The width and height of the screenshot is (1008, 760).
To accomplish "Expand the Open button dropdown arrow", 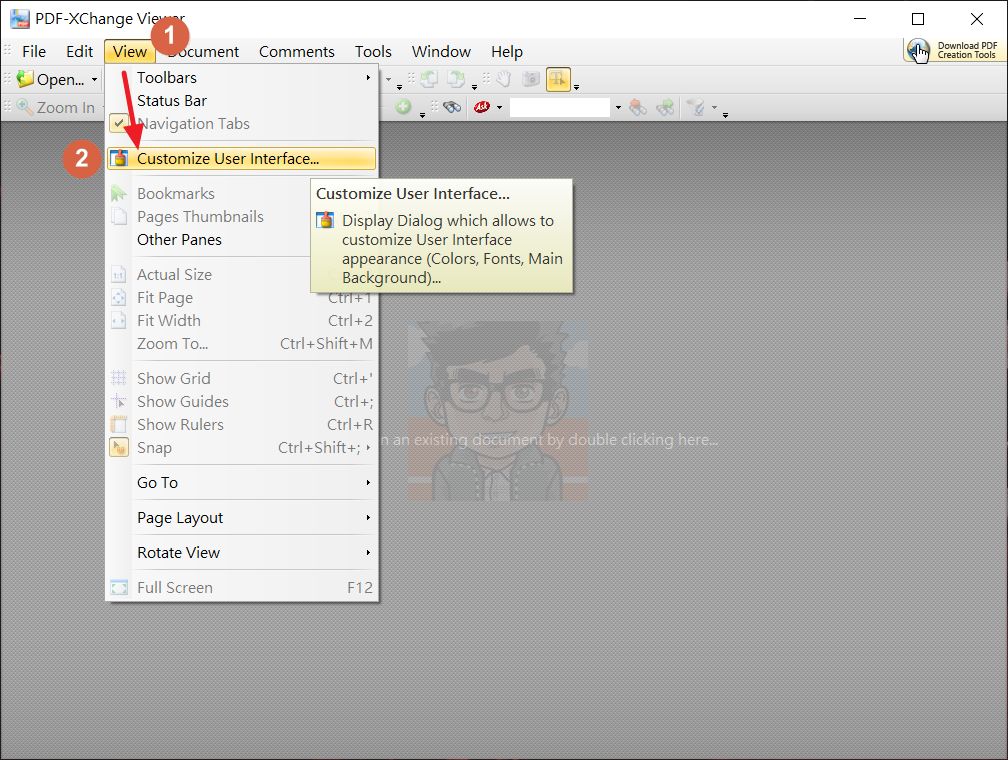I will click(94, 80).
